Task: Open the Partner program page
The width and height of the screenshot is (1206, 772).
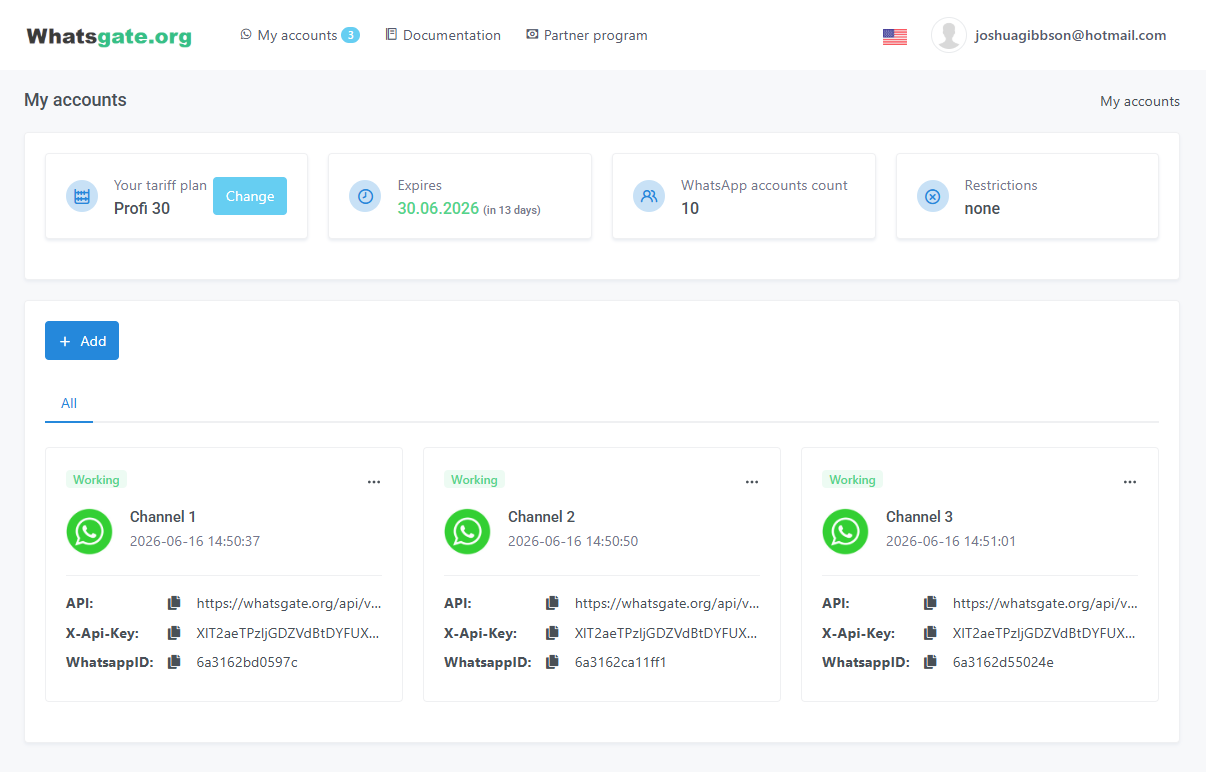Action: pyautogui.click(x=587, y=35)
